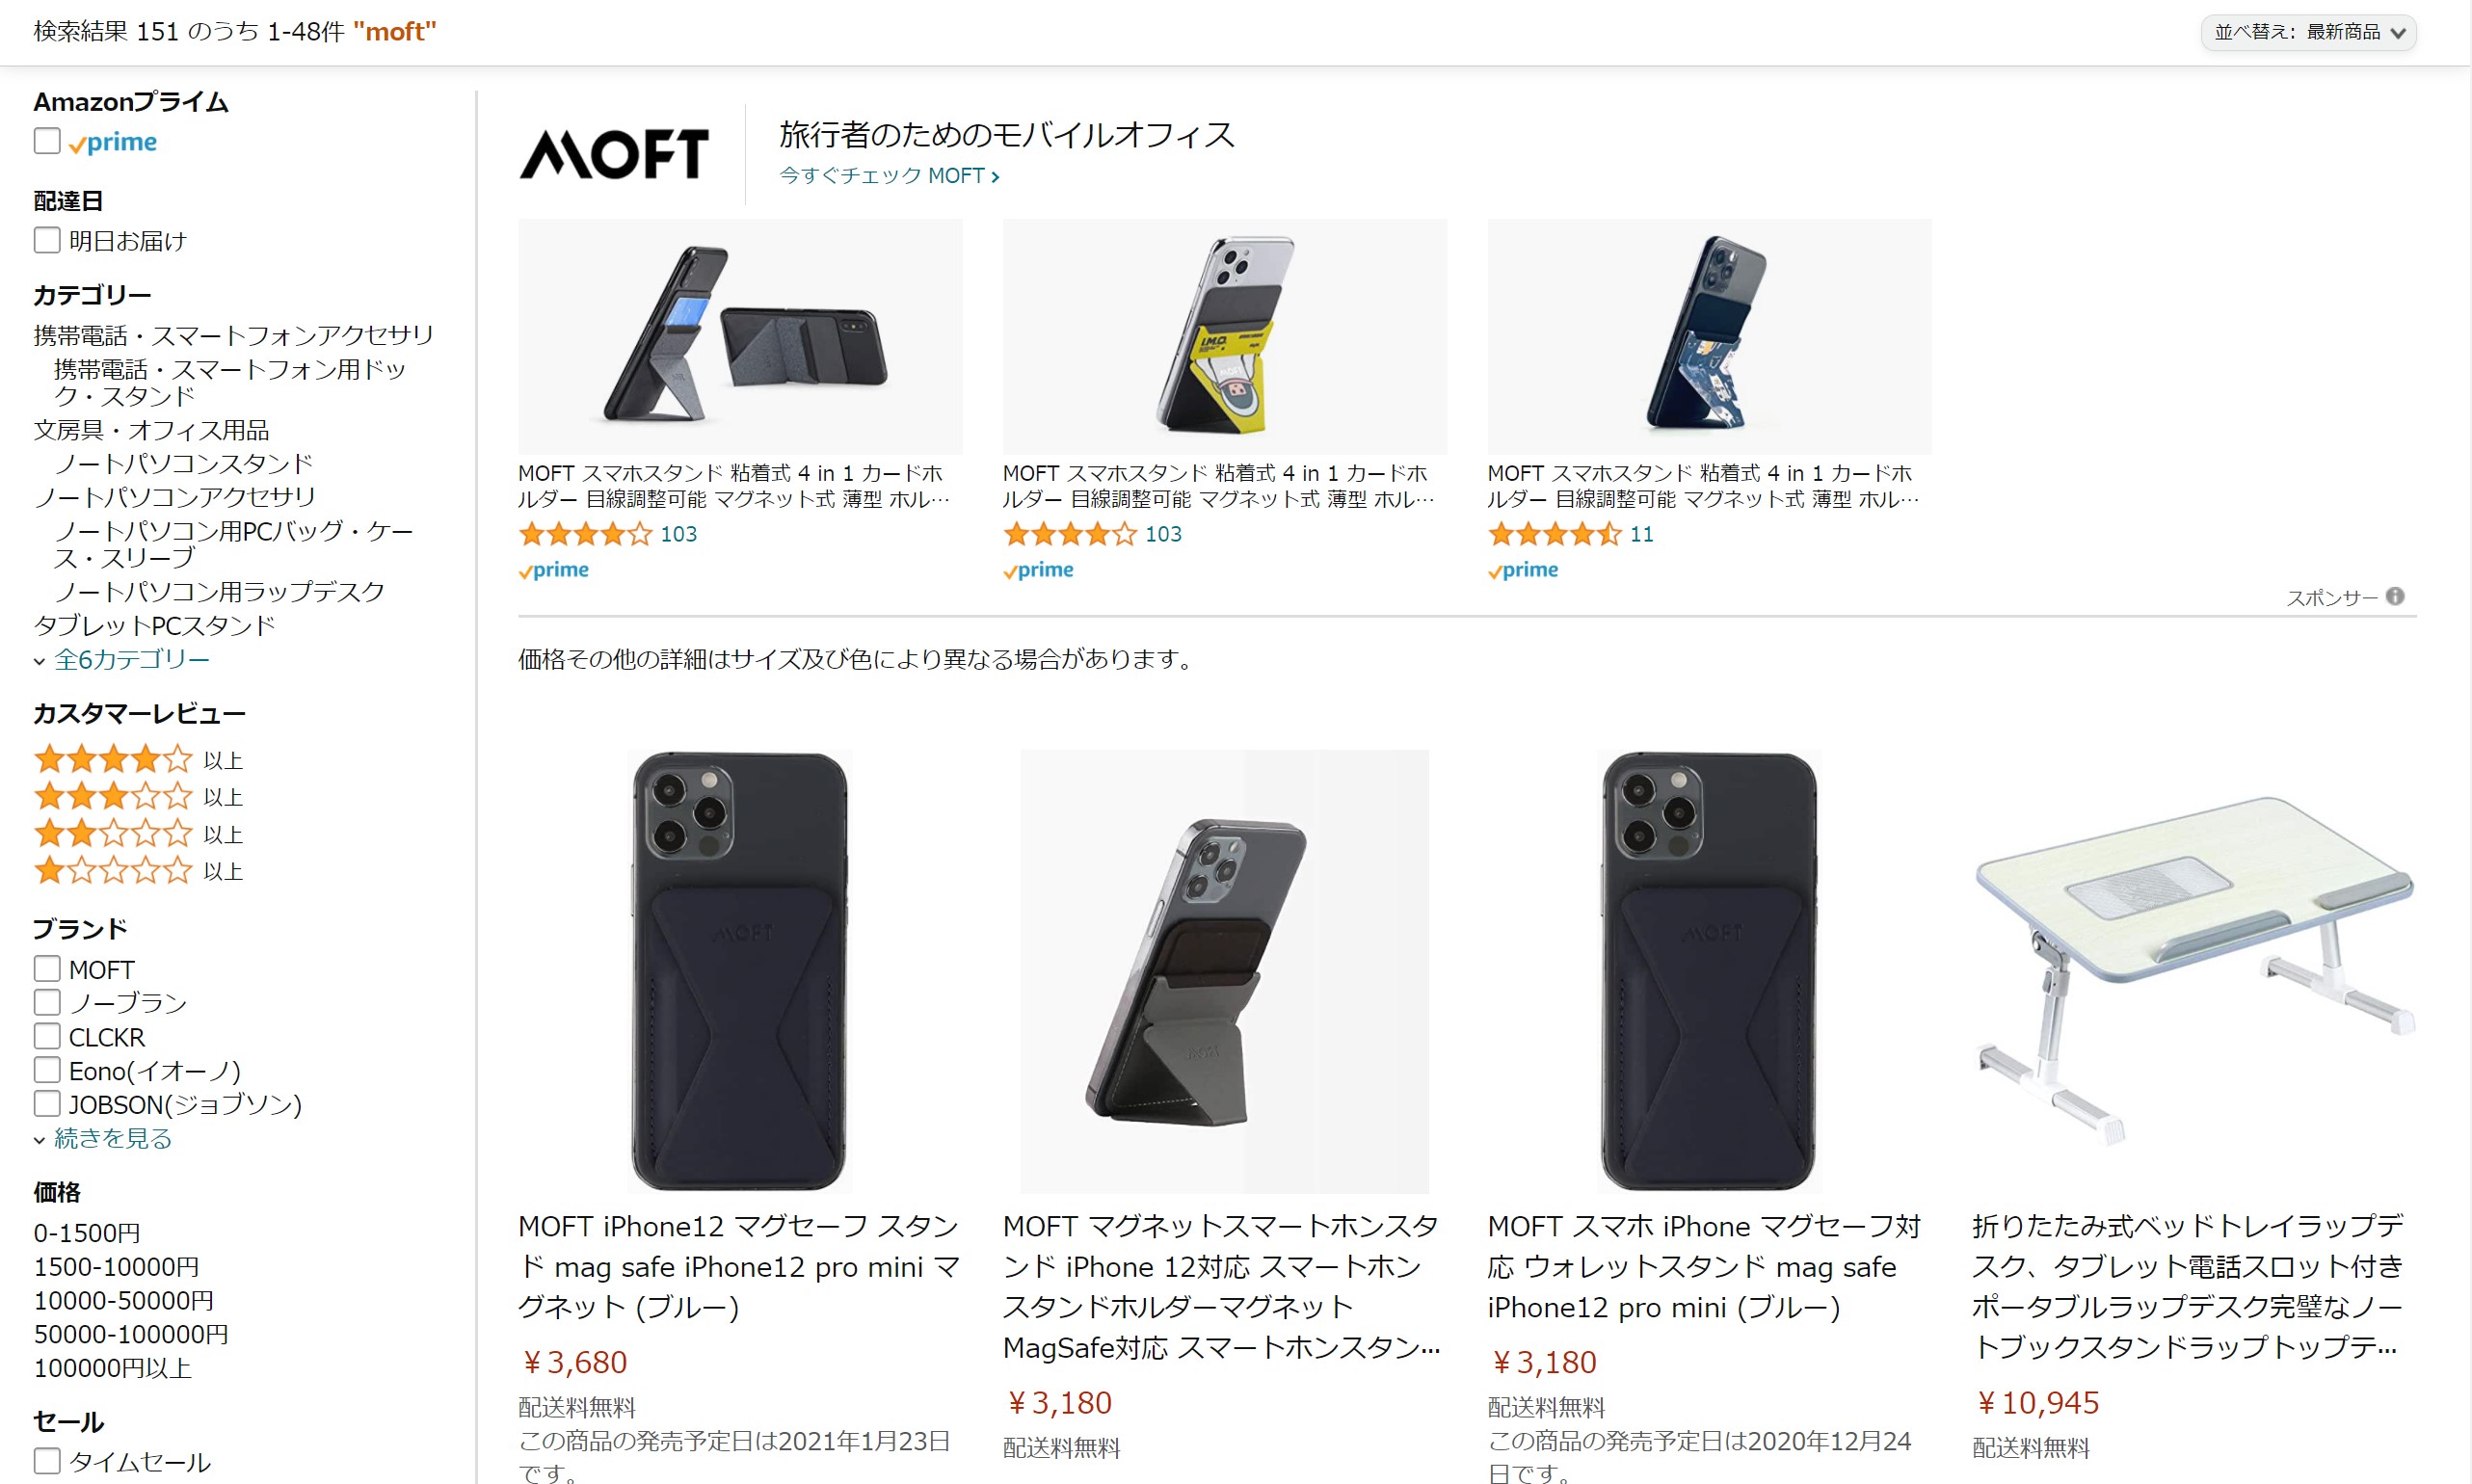
Task: Check the タイムセール checkbox
Action: pyautogui.click(x=47, y=1460)
